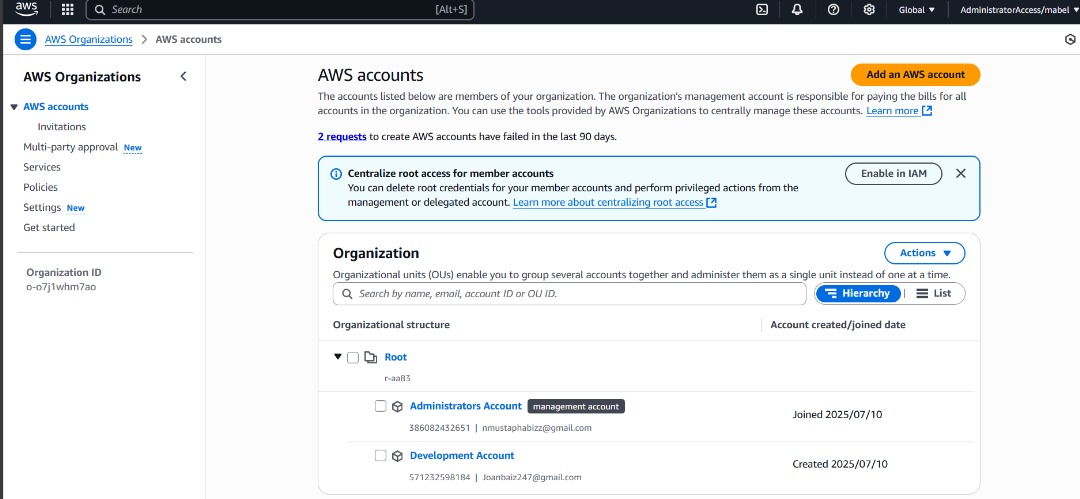1080x499 pixels.
Task: Switch to List view
Action: tap(934, 294)
